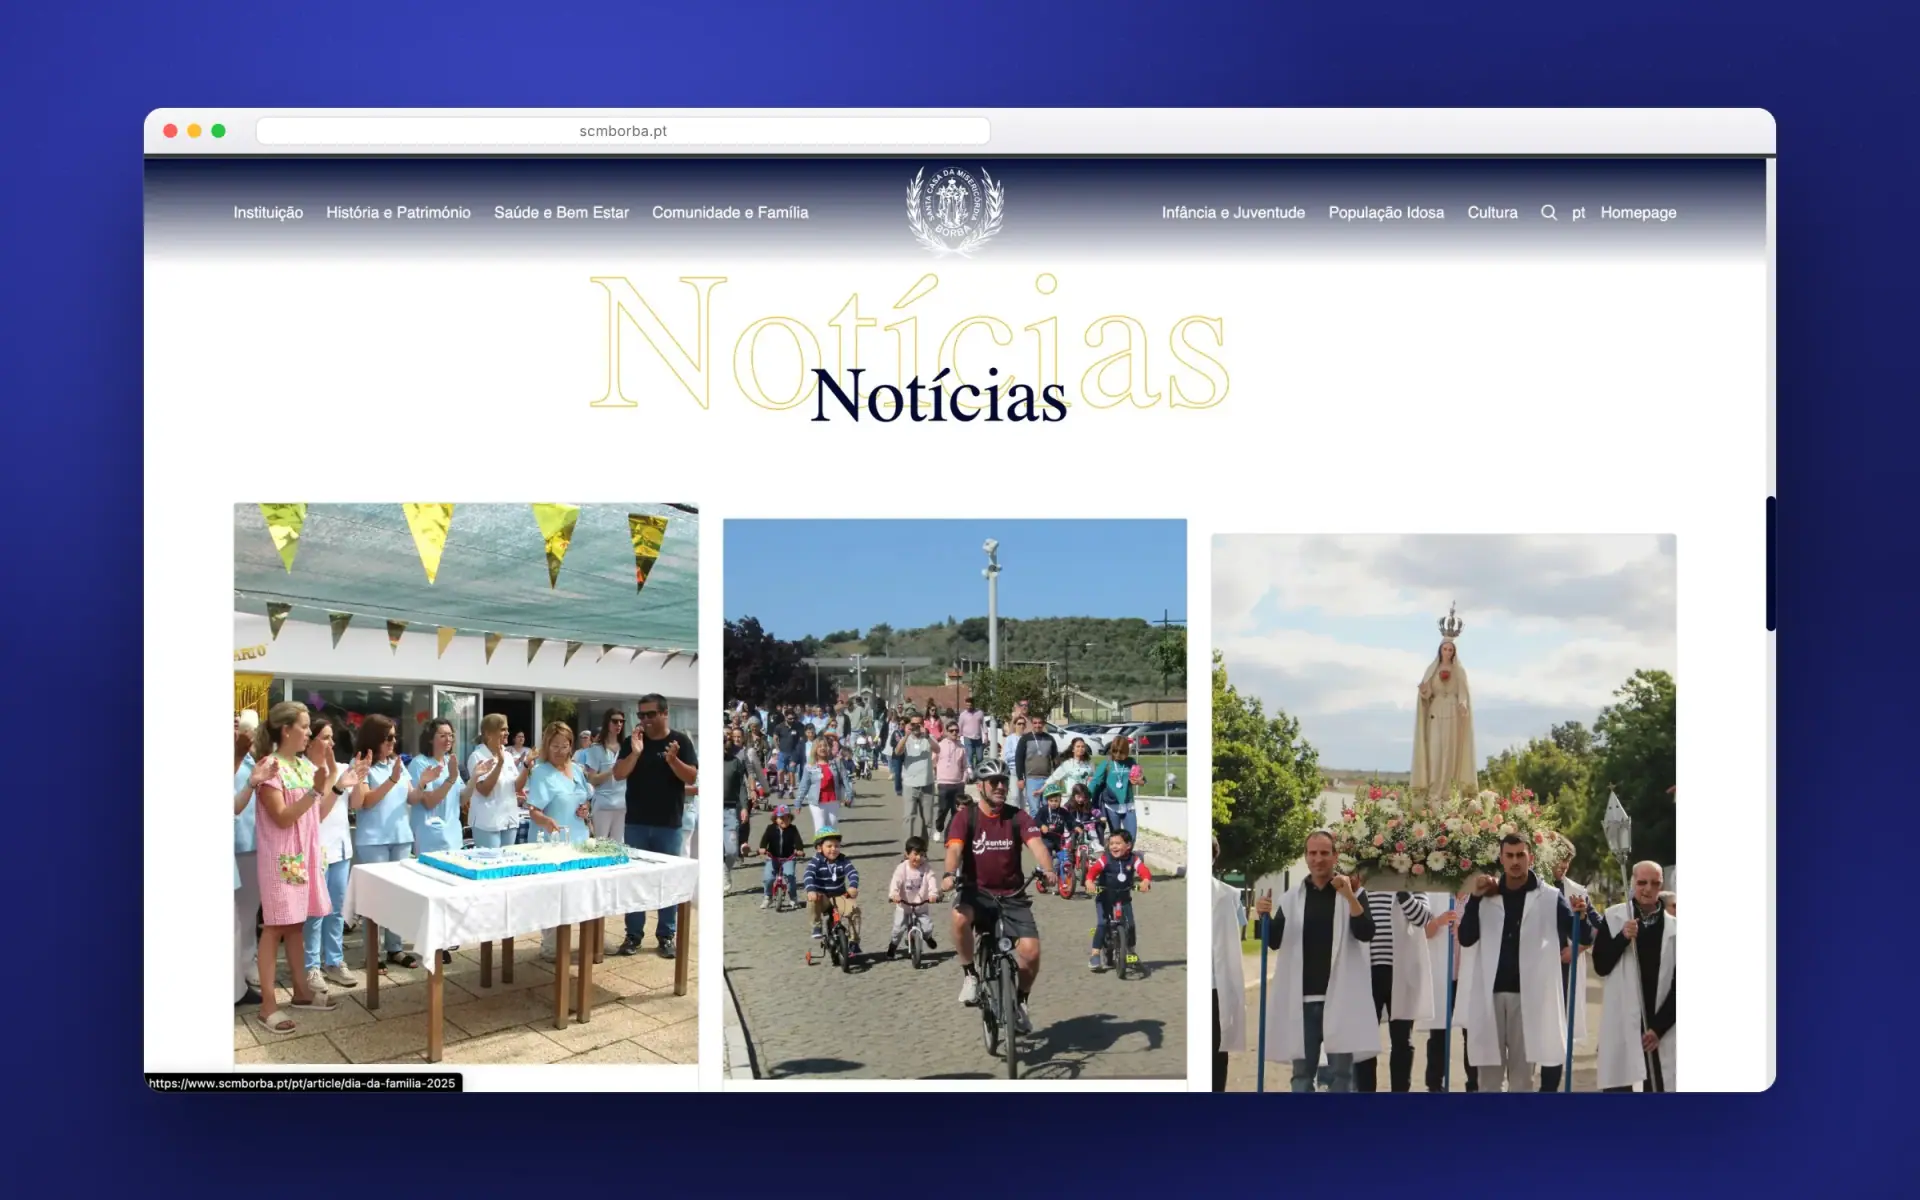1920x1200 pixels.
Task: Open the birthday cake celebration news photo
Action: (x=466, y=783)
